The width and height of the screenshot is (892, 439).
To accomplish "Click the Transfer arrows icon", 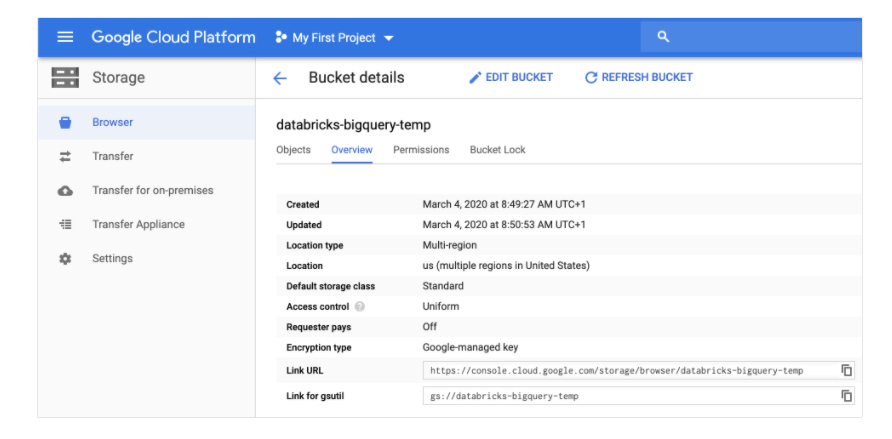I will pyautogui.click(x=65, y=157).
